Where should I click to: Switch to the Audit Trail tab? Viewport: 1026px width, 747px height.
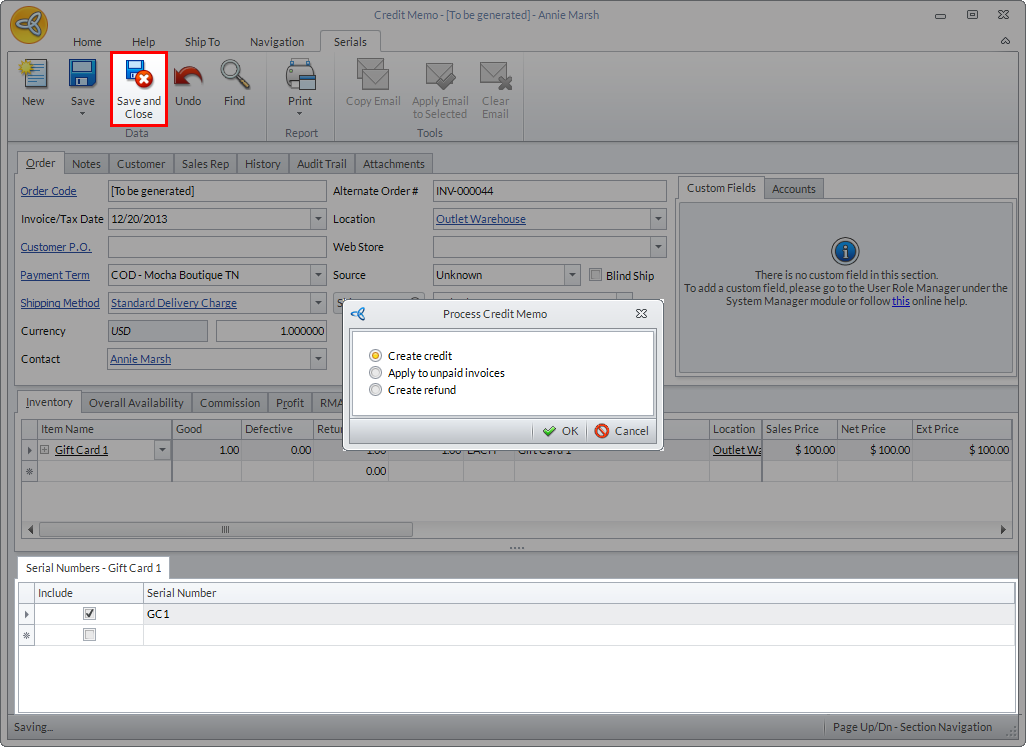pyautogui.click(x=322, y=164)
